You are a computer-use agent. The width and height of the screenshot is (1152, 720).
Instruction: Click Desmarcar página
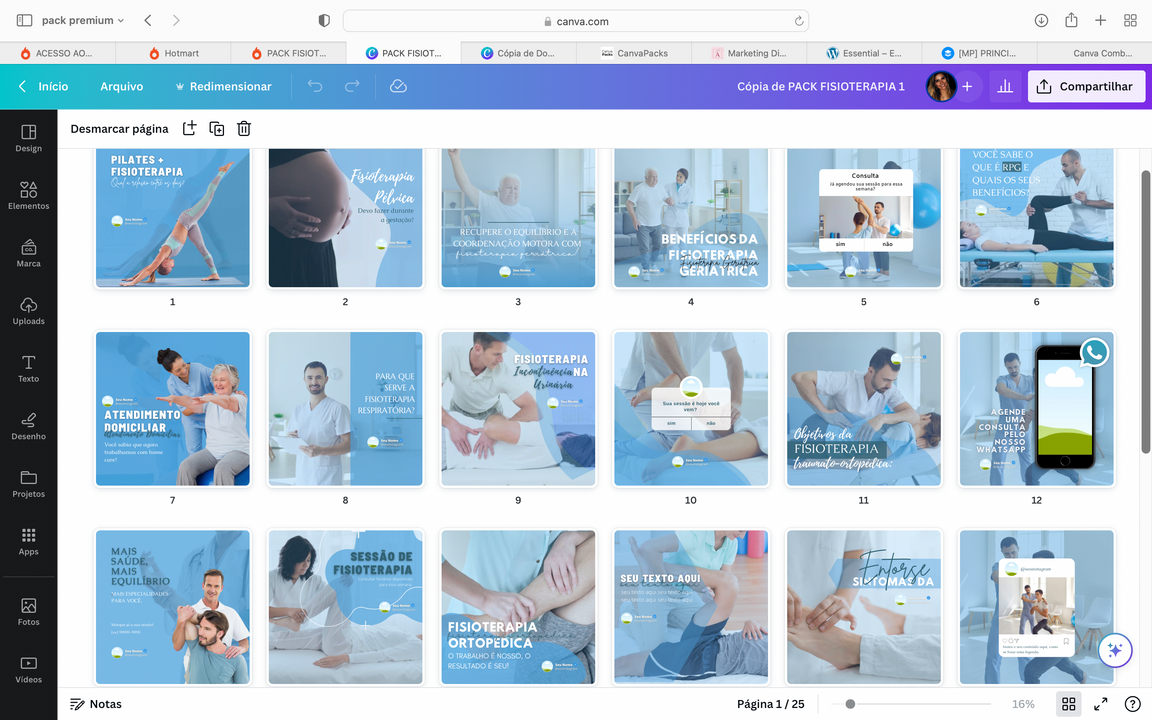(119, 128)
